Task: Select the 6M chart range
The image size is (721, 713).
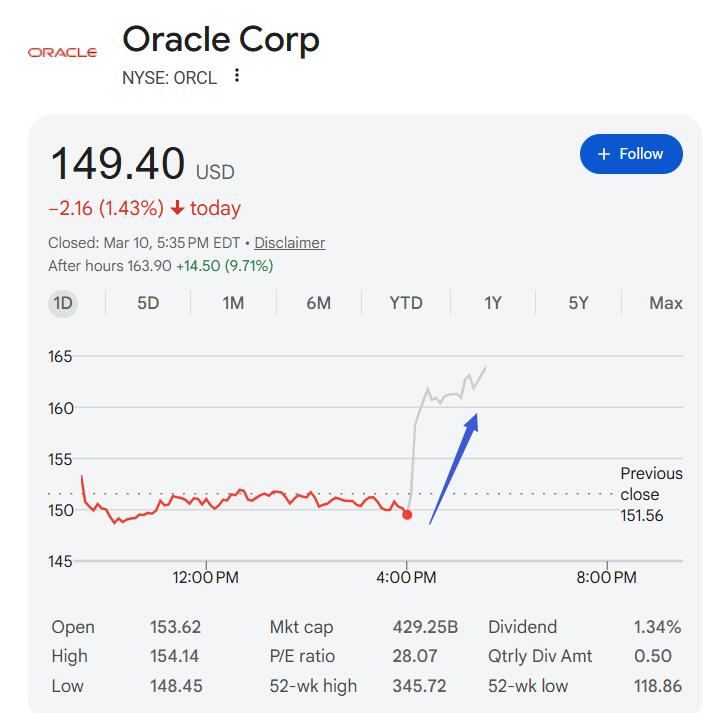Action: pyautogui.click(x=318, y=303)
